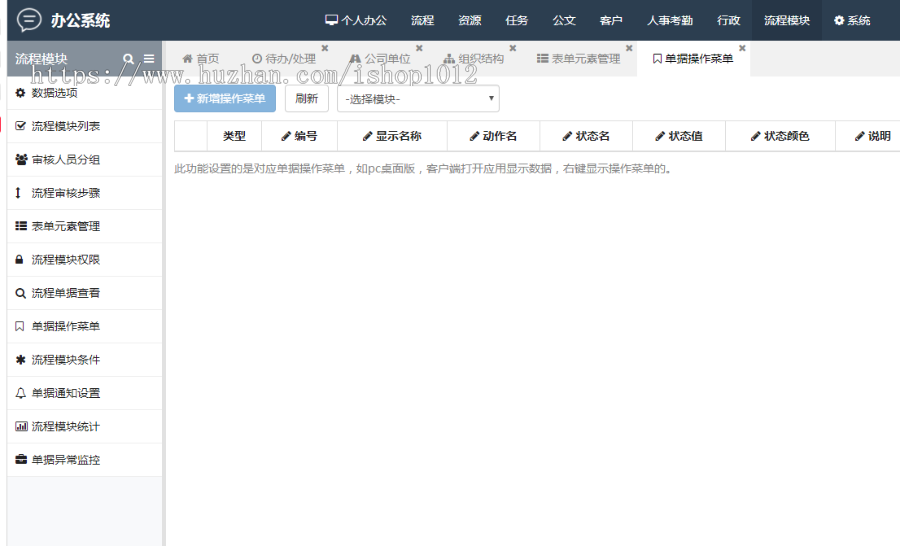This screenshot has width=900, height=546.
Task: Click the pencil icon in 说明 column header
Action: click(859, 136)
